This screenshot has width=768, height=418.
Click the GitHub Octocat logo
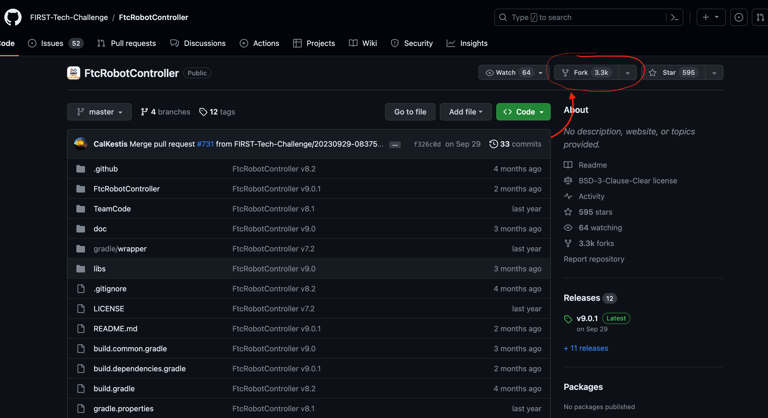pyautogui.click(x=13, y=17)
